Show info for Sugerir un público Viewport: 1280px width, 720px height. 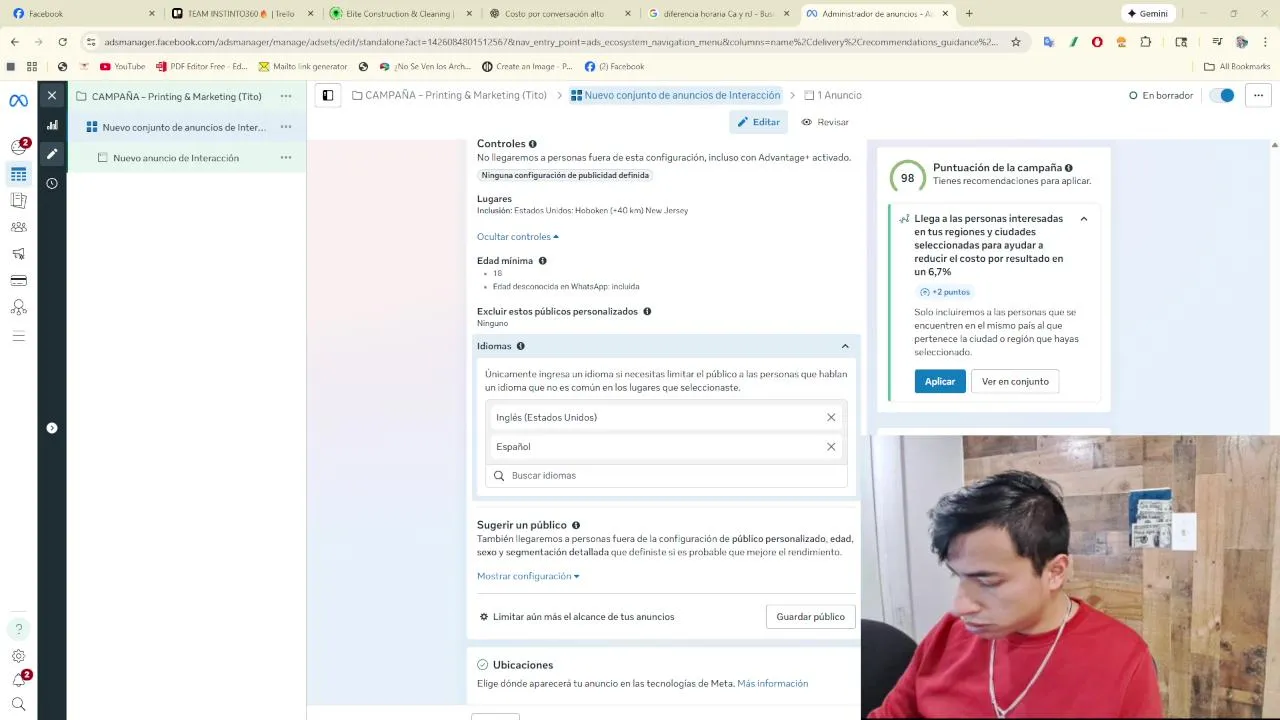click(576, 525)
